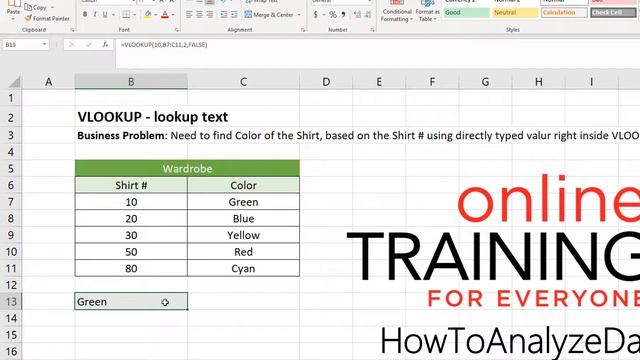This screenshot has width=640, height=360.
Task: Decrease cell indent
Action: tap(224, 15)
